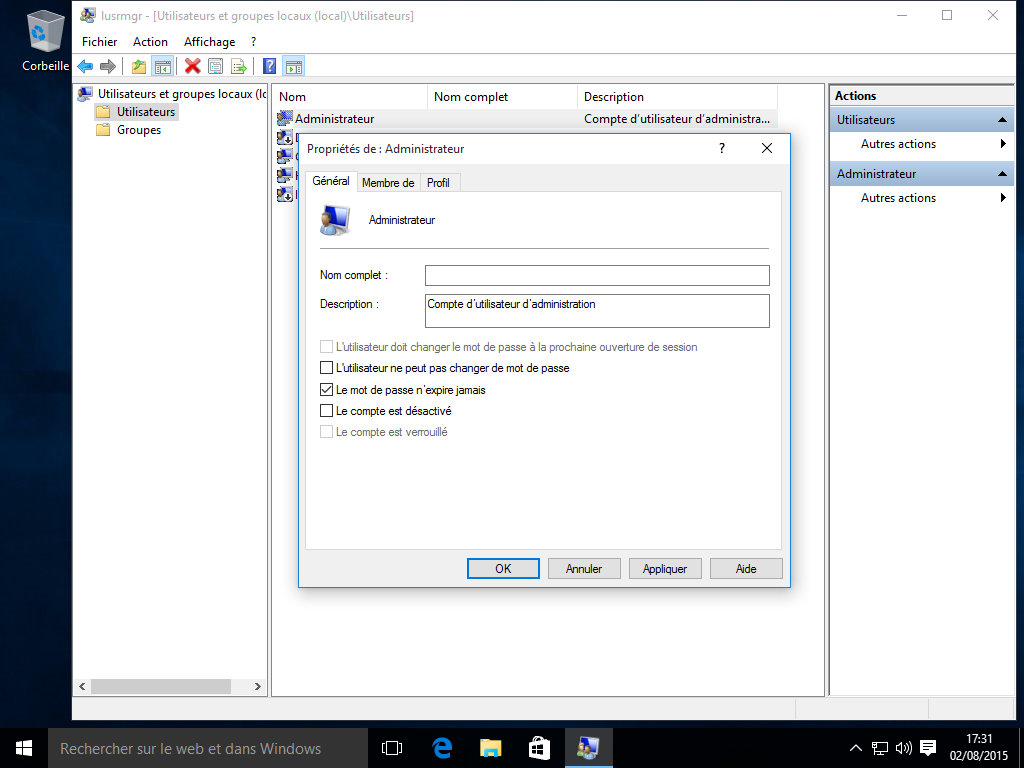Open the network tray icon
The width and height of the screenshot is (1024, 768).
click(x=880, y=748)
